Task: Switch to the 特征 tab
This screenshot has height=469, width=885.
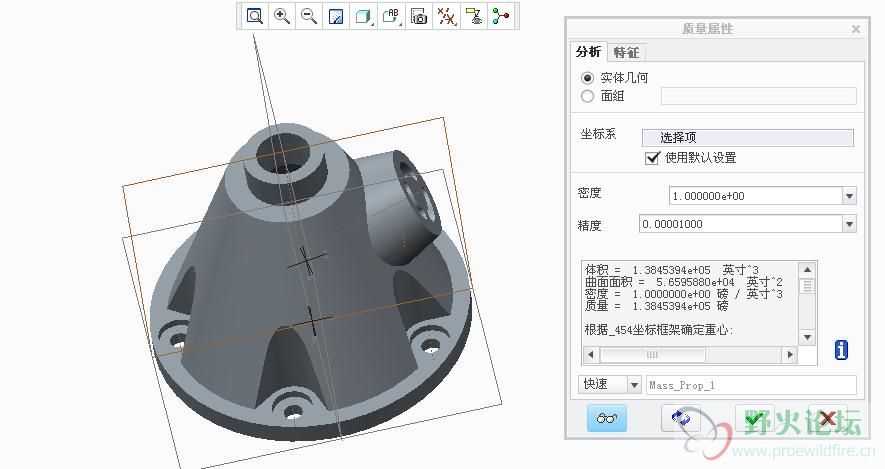Action: coord(626,52)
